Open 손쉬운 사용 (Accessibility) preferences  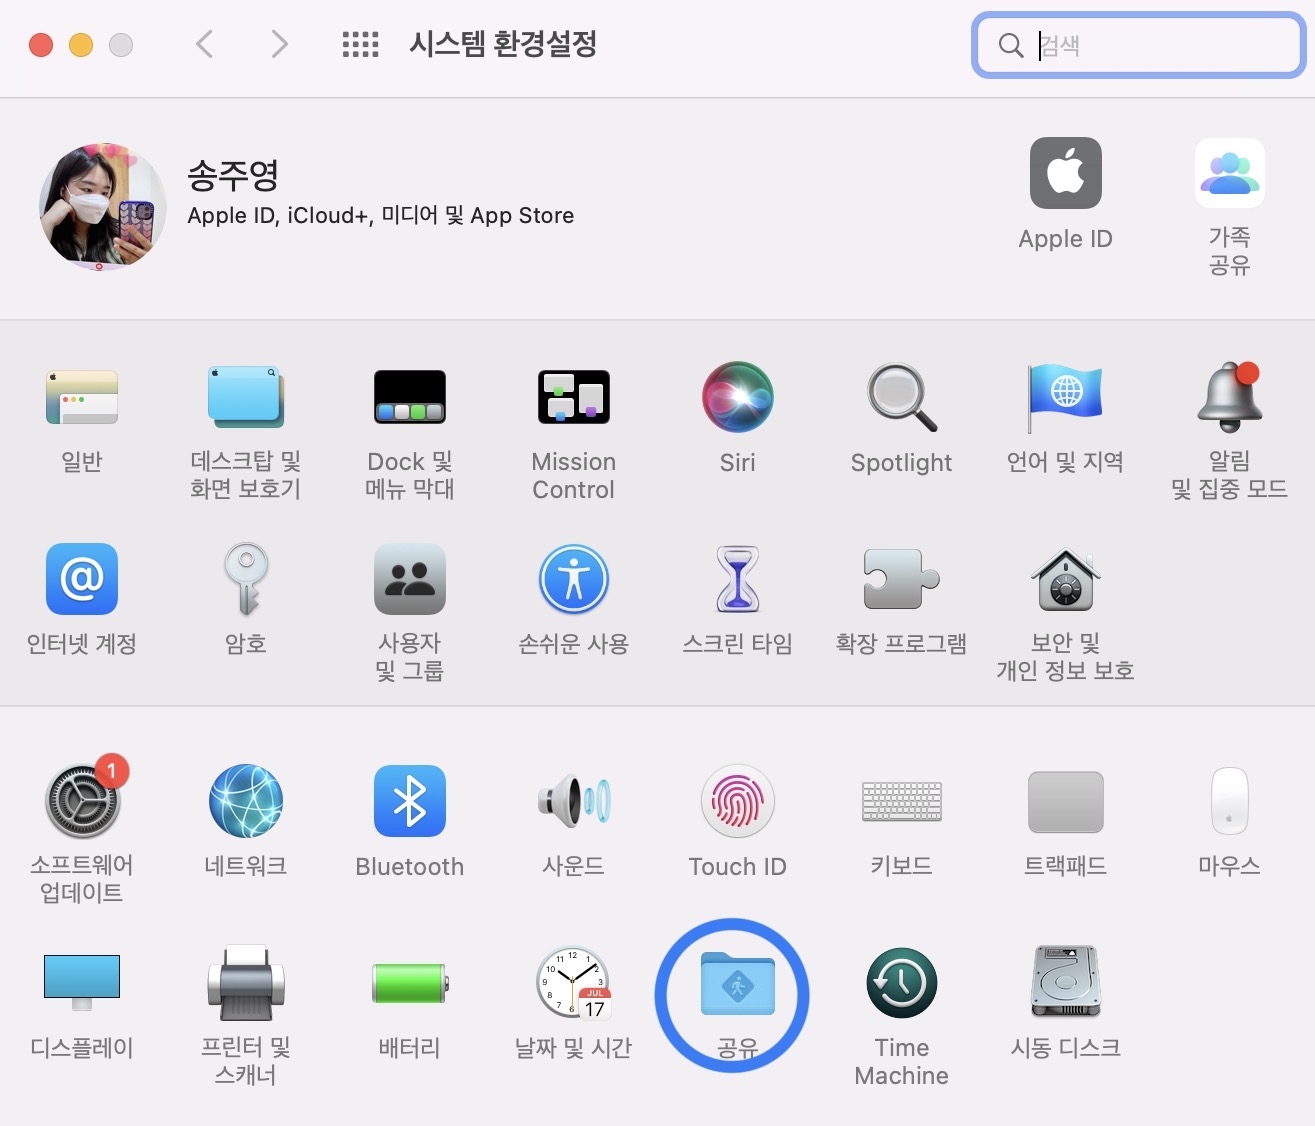[574, 579]
